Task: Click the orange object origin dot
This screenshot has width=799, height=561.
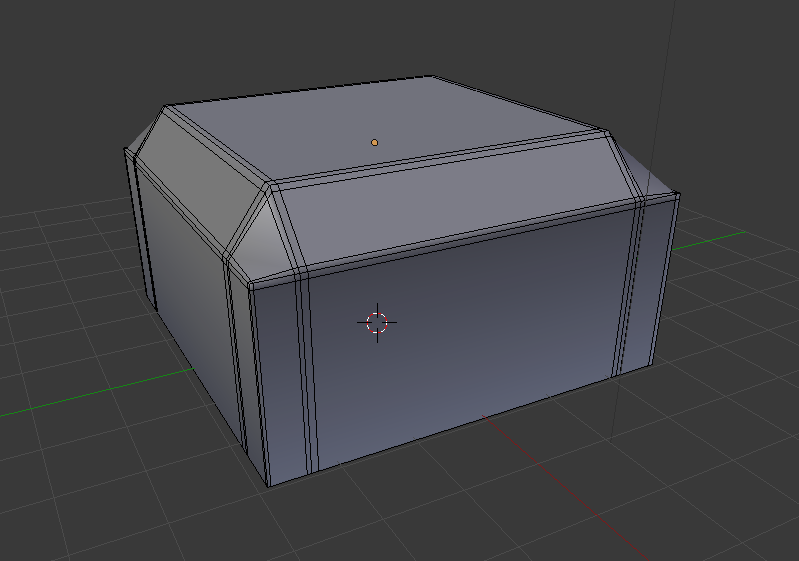Action: (375, 143)
